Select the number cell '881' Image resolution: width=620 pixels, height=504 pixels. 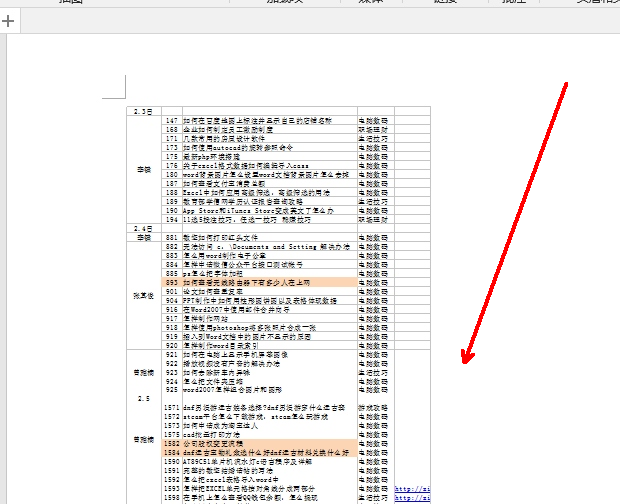tap(172, 238)
